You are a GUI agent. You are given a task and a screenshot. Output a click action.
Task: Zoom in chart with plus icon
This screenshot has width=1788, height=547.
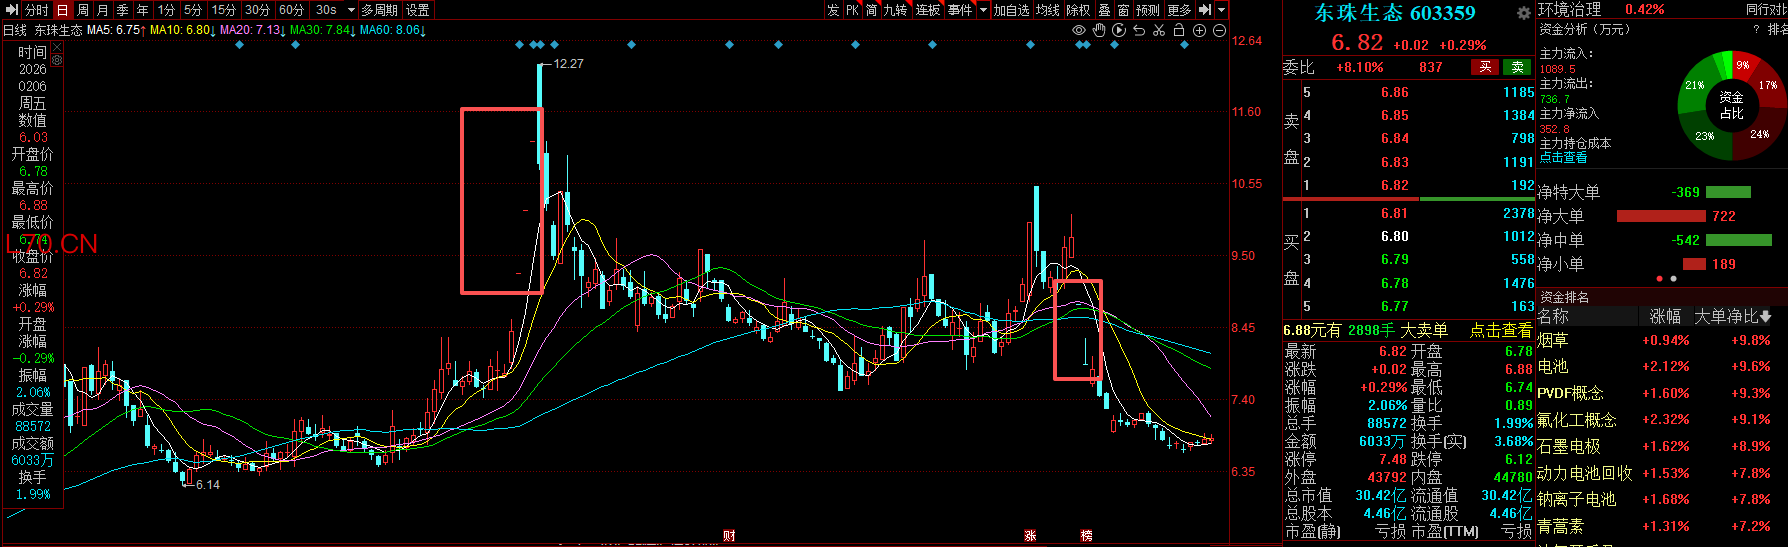click(x=1199, y=30)
